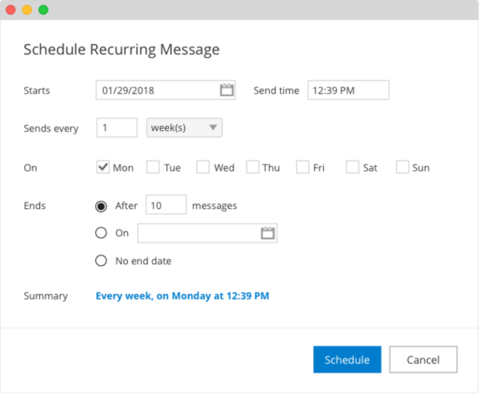Click the messages count field showing 10
This screenshot has width=480, height=394.
(166, 205)
